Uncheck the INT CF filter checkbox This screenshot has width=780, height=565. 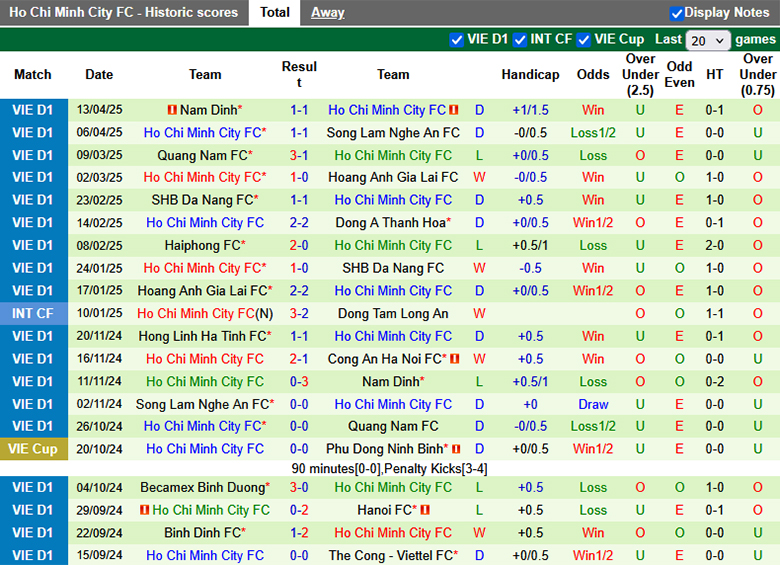coord(520,40)
